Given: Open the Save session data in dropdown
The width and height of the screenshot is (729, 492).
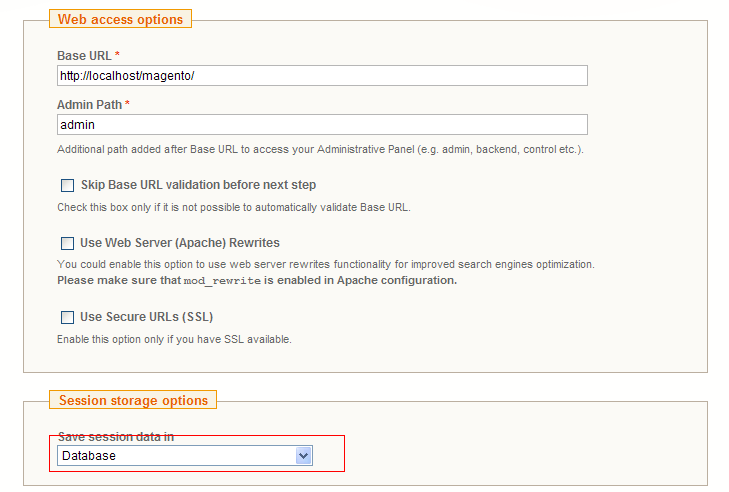Looking at the screenshot, I should point(185,456).
